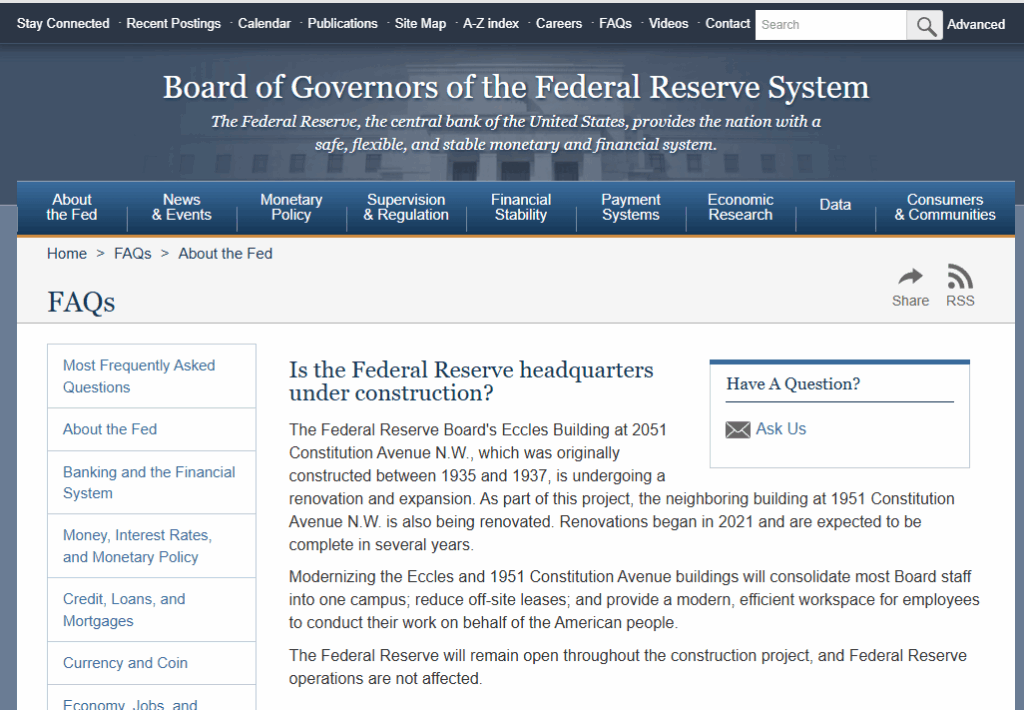The width and height of the screenshot is (1024, 710).
Task: Open Consumers & Communities menu
Action: (945, 207)
